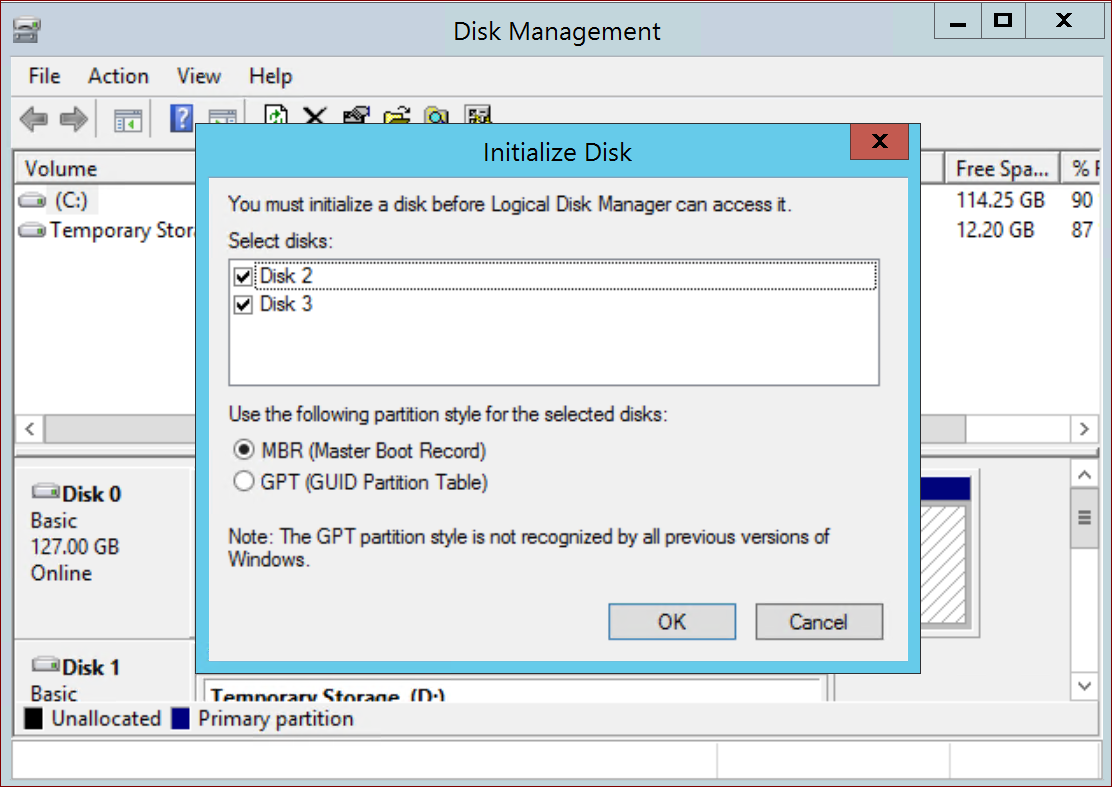Open Help via the blue question mark icon
The height and width of the screenshot is (787, 1112).
coord(181,119)
